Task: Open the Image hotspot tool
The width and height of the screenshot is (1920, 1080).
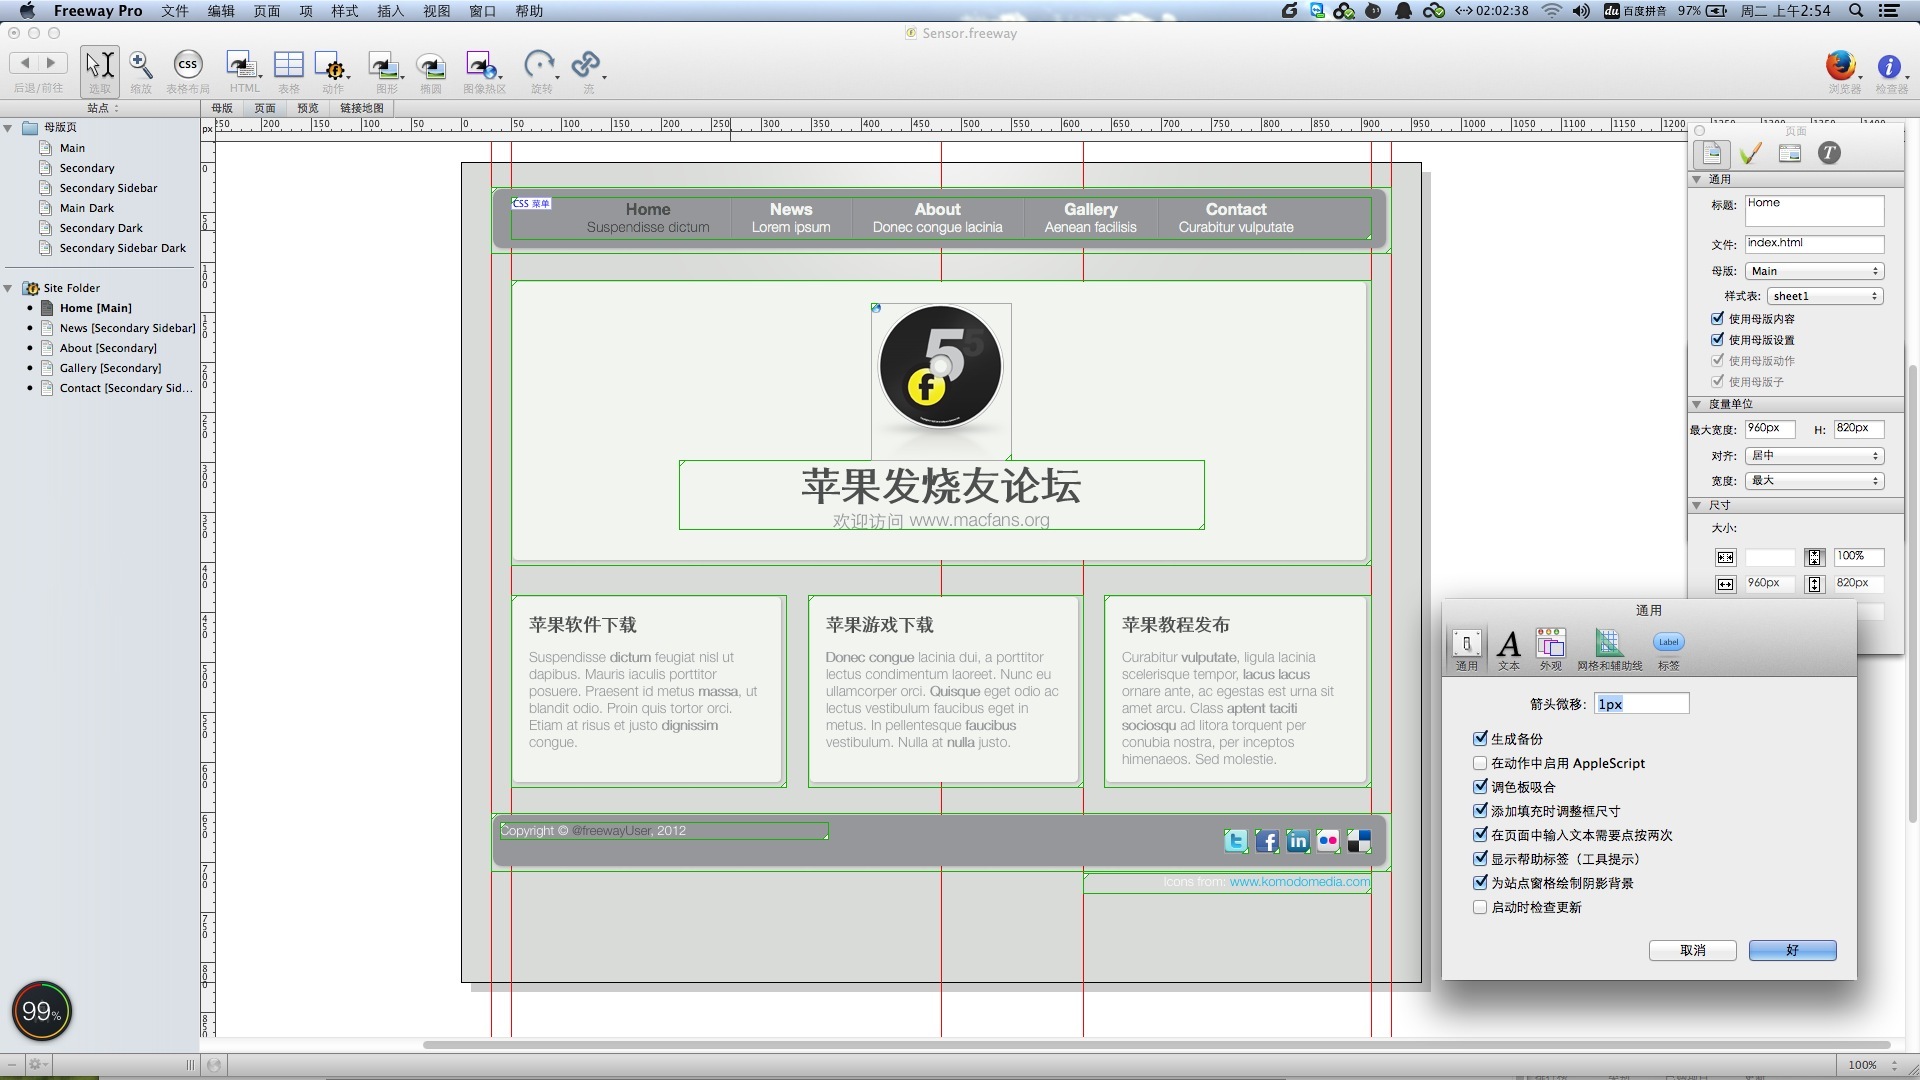Action: (x=482, y=66)
